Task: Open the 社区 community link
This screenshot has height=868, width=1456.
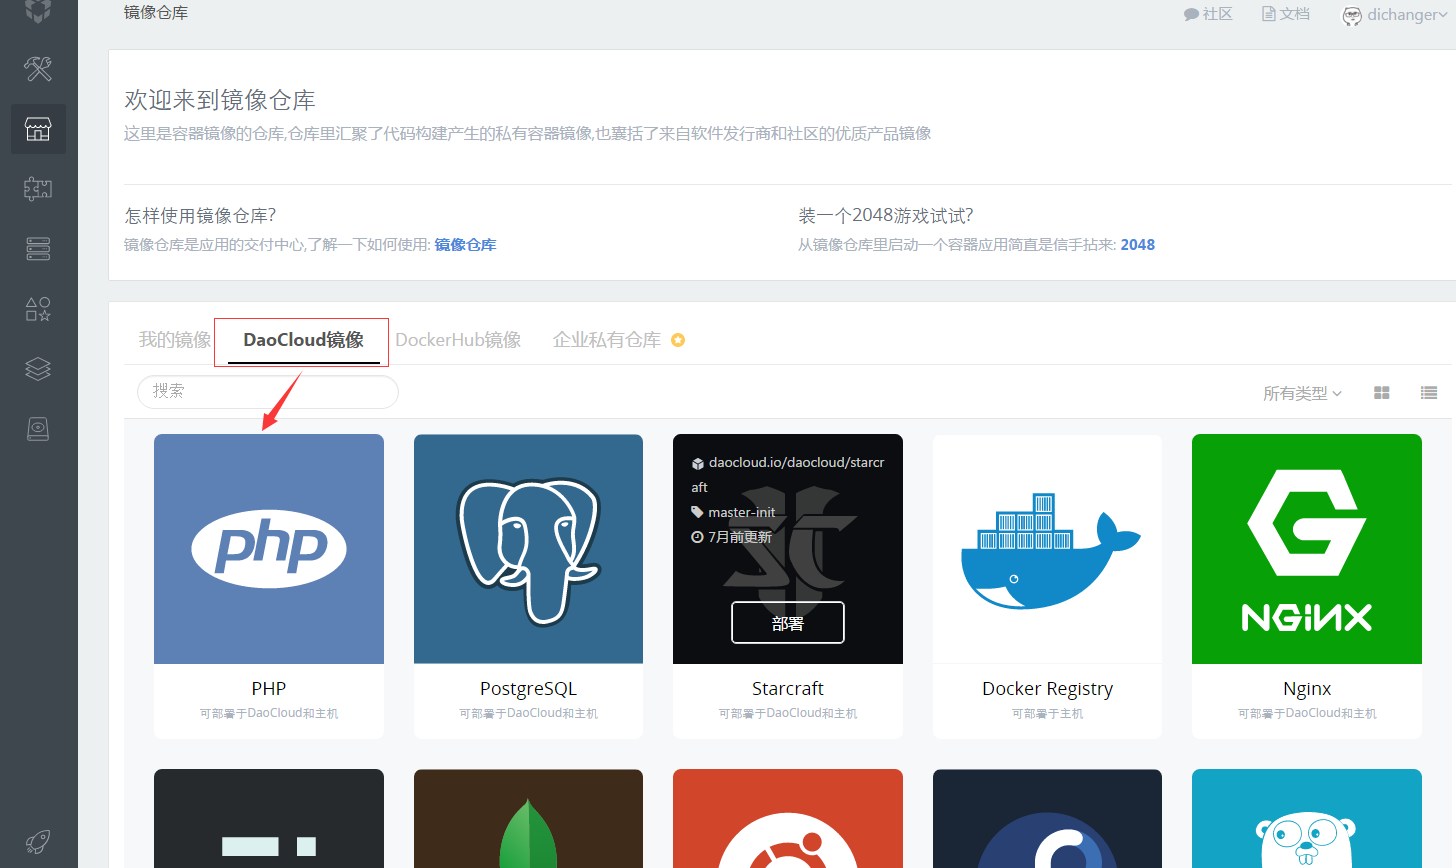Action: [1208, 14]
